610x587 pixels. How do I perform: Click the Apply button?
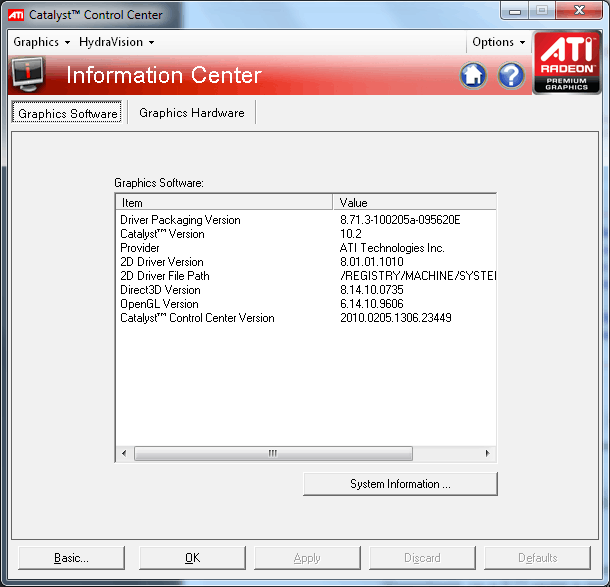click(307, 558)
